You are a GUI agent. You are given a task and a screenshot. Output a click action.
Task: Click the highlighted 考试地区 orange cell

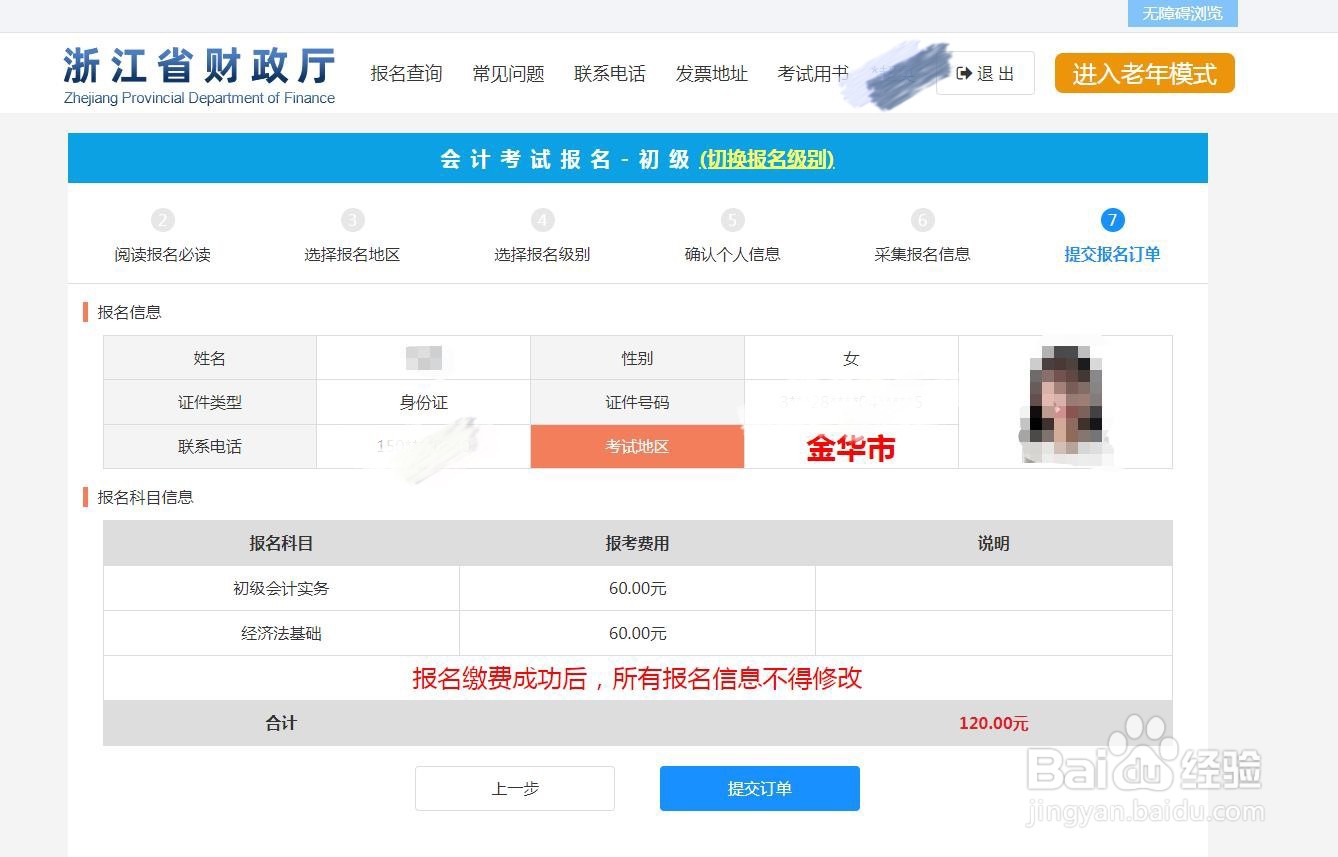click(637, 446)
